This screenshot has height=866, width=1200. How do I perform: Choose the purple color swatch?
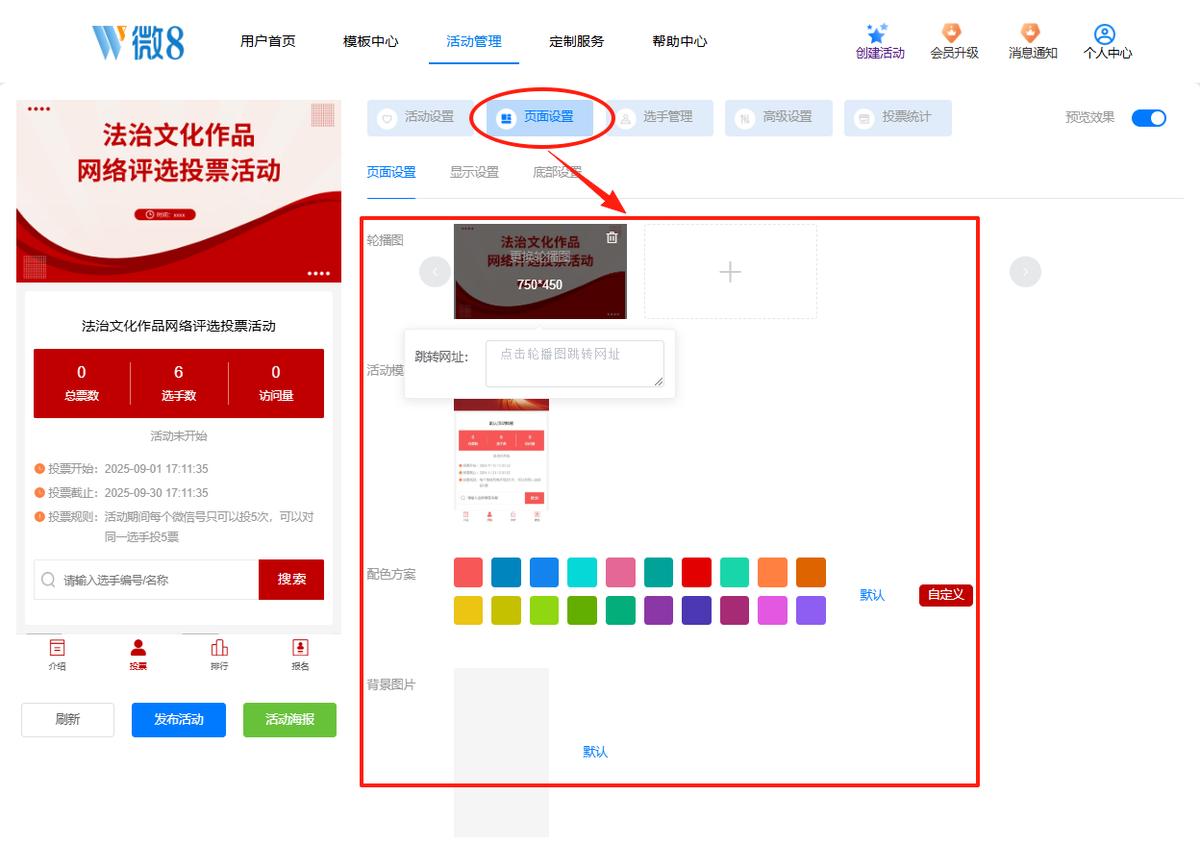pyautogui.click(x=658, y=610)
